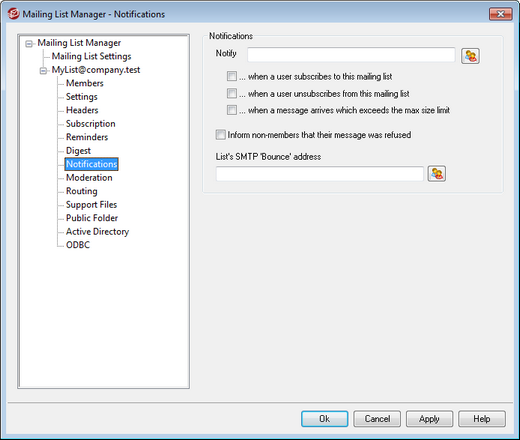Image resolution: width=520 pixels, height=440 pixels.
Task: Toggle Inform non-members message was refused
Action: [220, 135]
